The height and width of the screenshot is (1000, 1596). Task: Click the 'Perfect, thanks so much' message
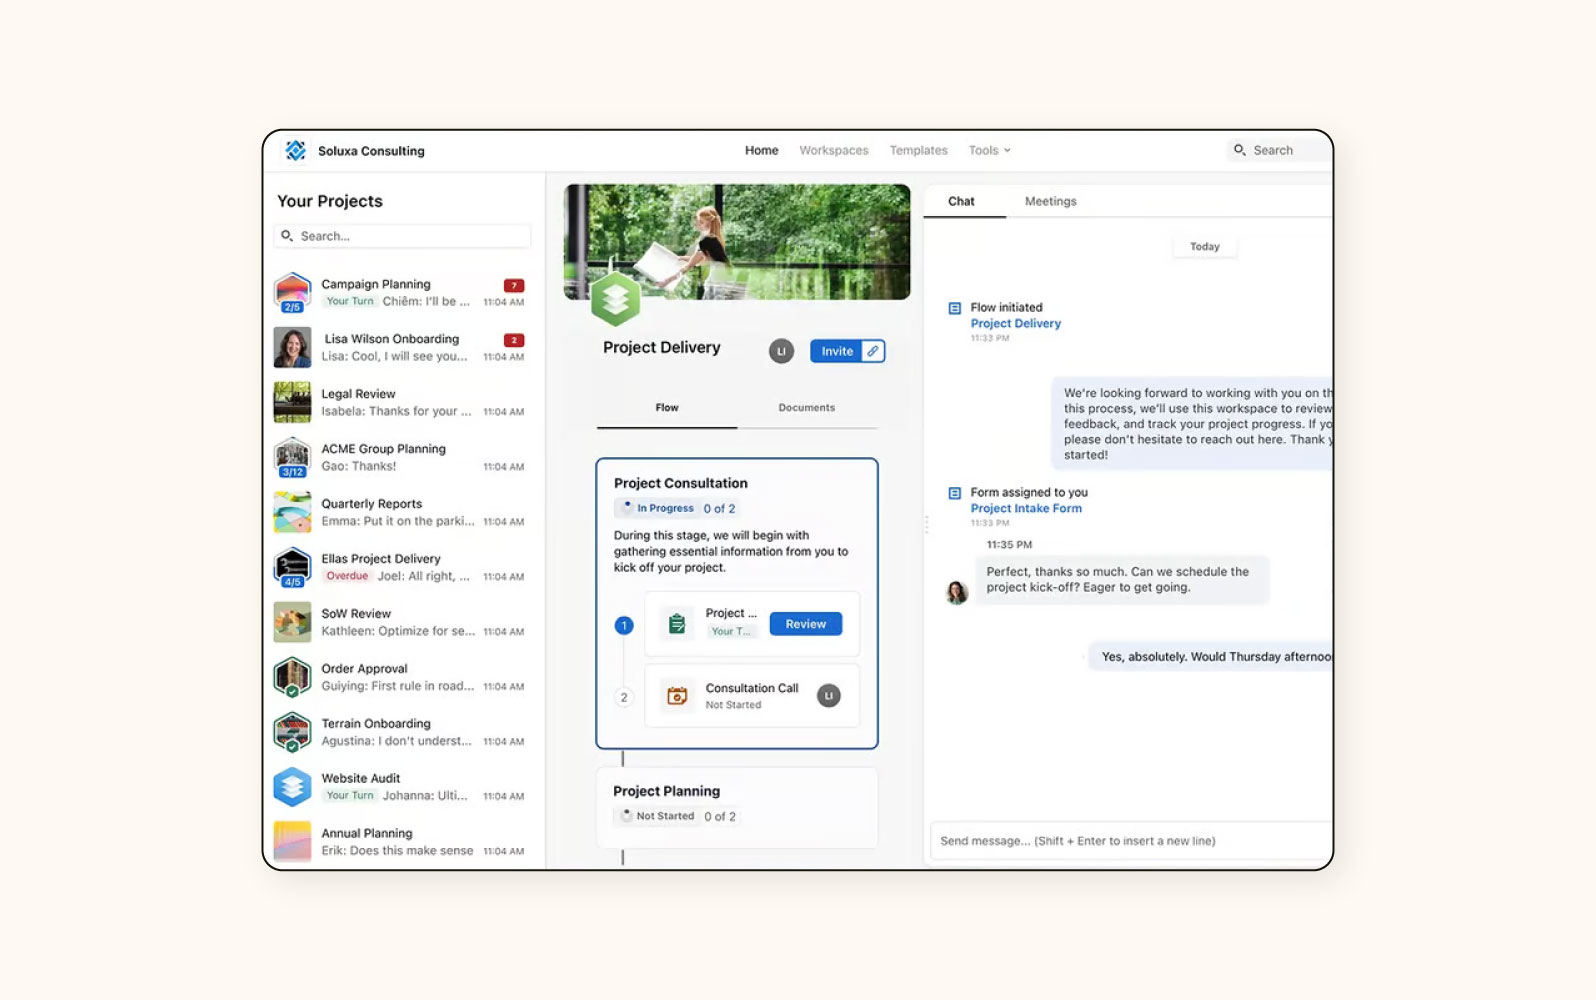1122,580
